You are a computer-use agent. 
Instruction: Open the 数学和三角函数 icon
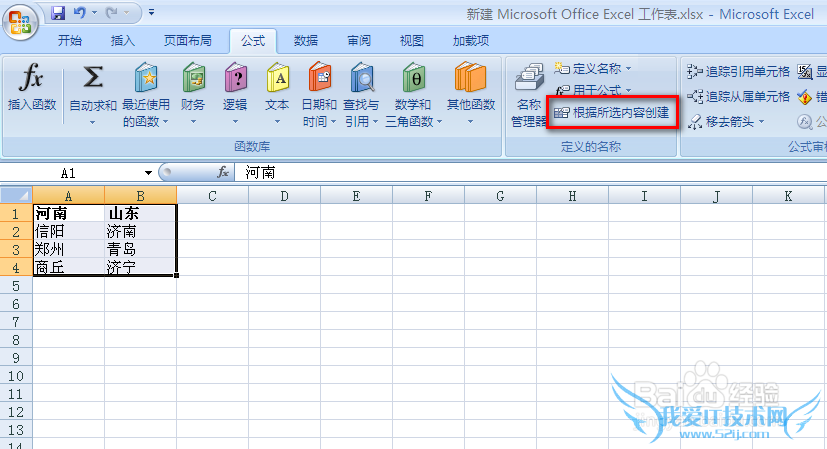point(414,78)
